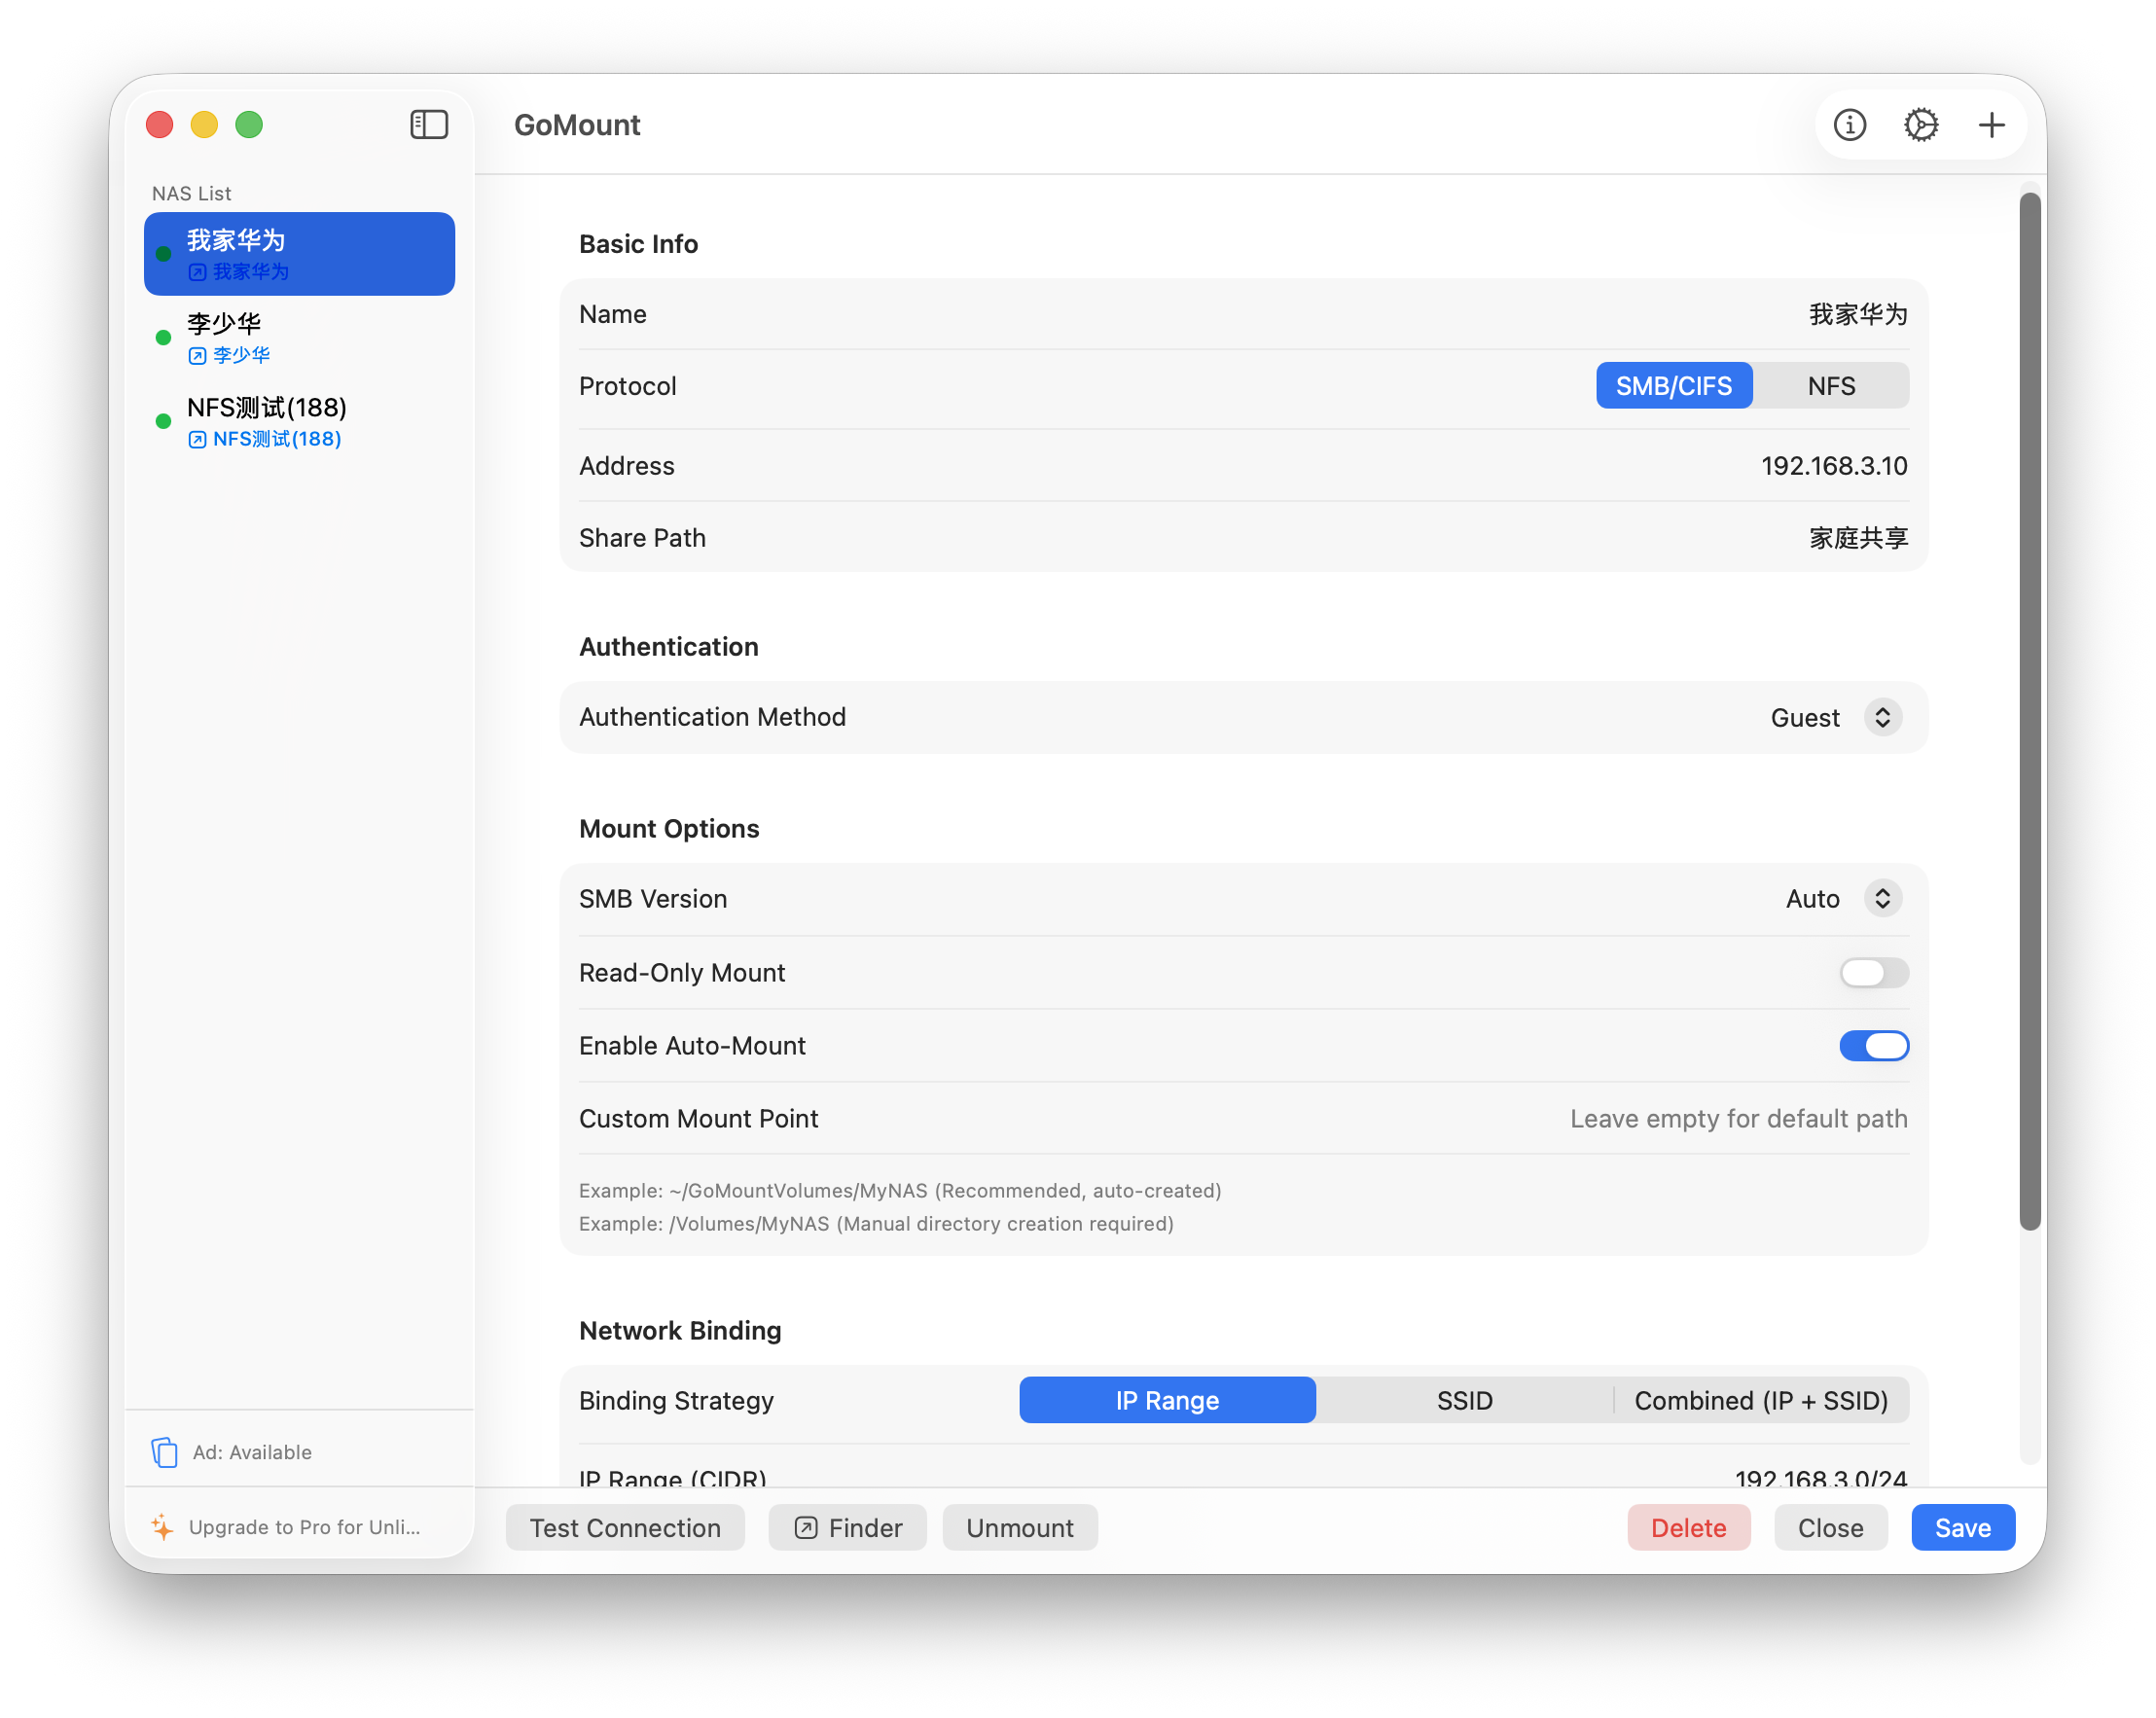Click green status dot for NFS测试(188)
The width and height of the screenshot is (2156, 1718).
coord(163,422)
